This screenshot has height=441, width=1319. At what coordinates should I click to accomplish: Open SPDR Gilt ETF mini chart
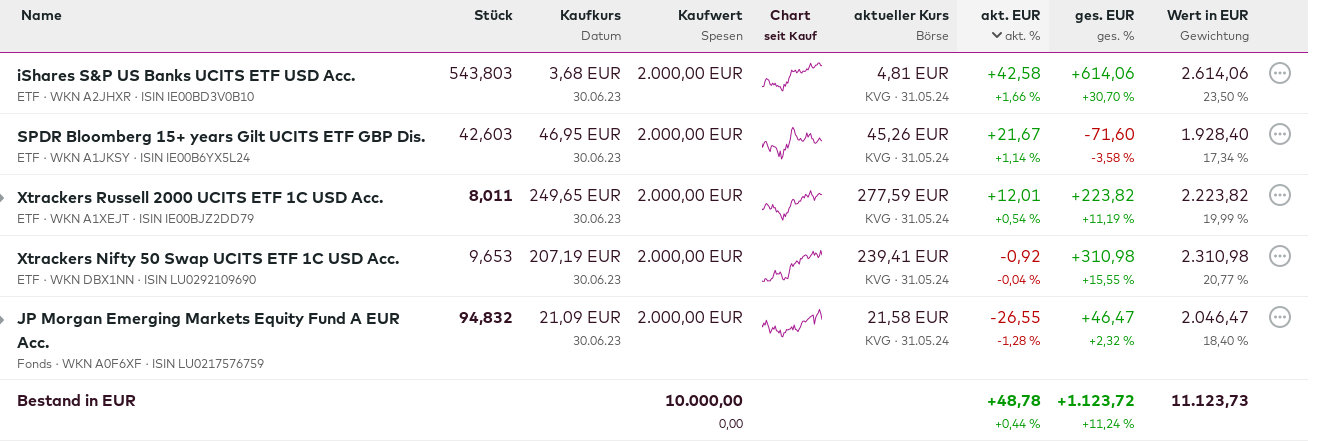[x=791, y=142]
